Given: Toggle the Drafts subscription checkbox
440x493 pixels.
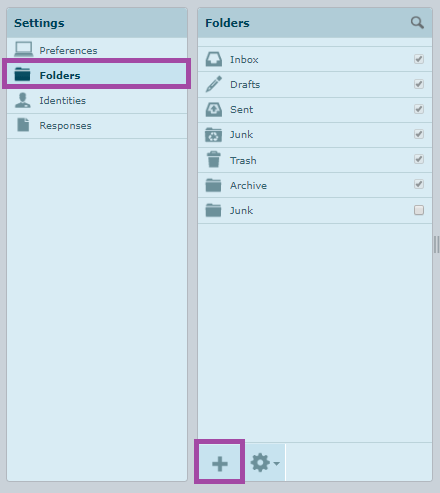Looking at the screenshot, I should click(419, 84).
